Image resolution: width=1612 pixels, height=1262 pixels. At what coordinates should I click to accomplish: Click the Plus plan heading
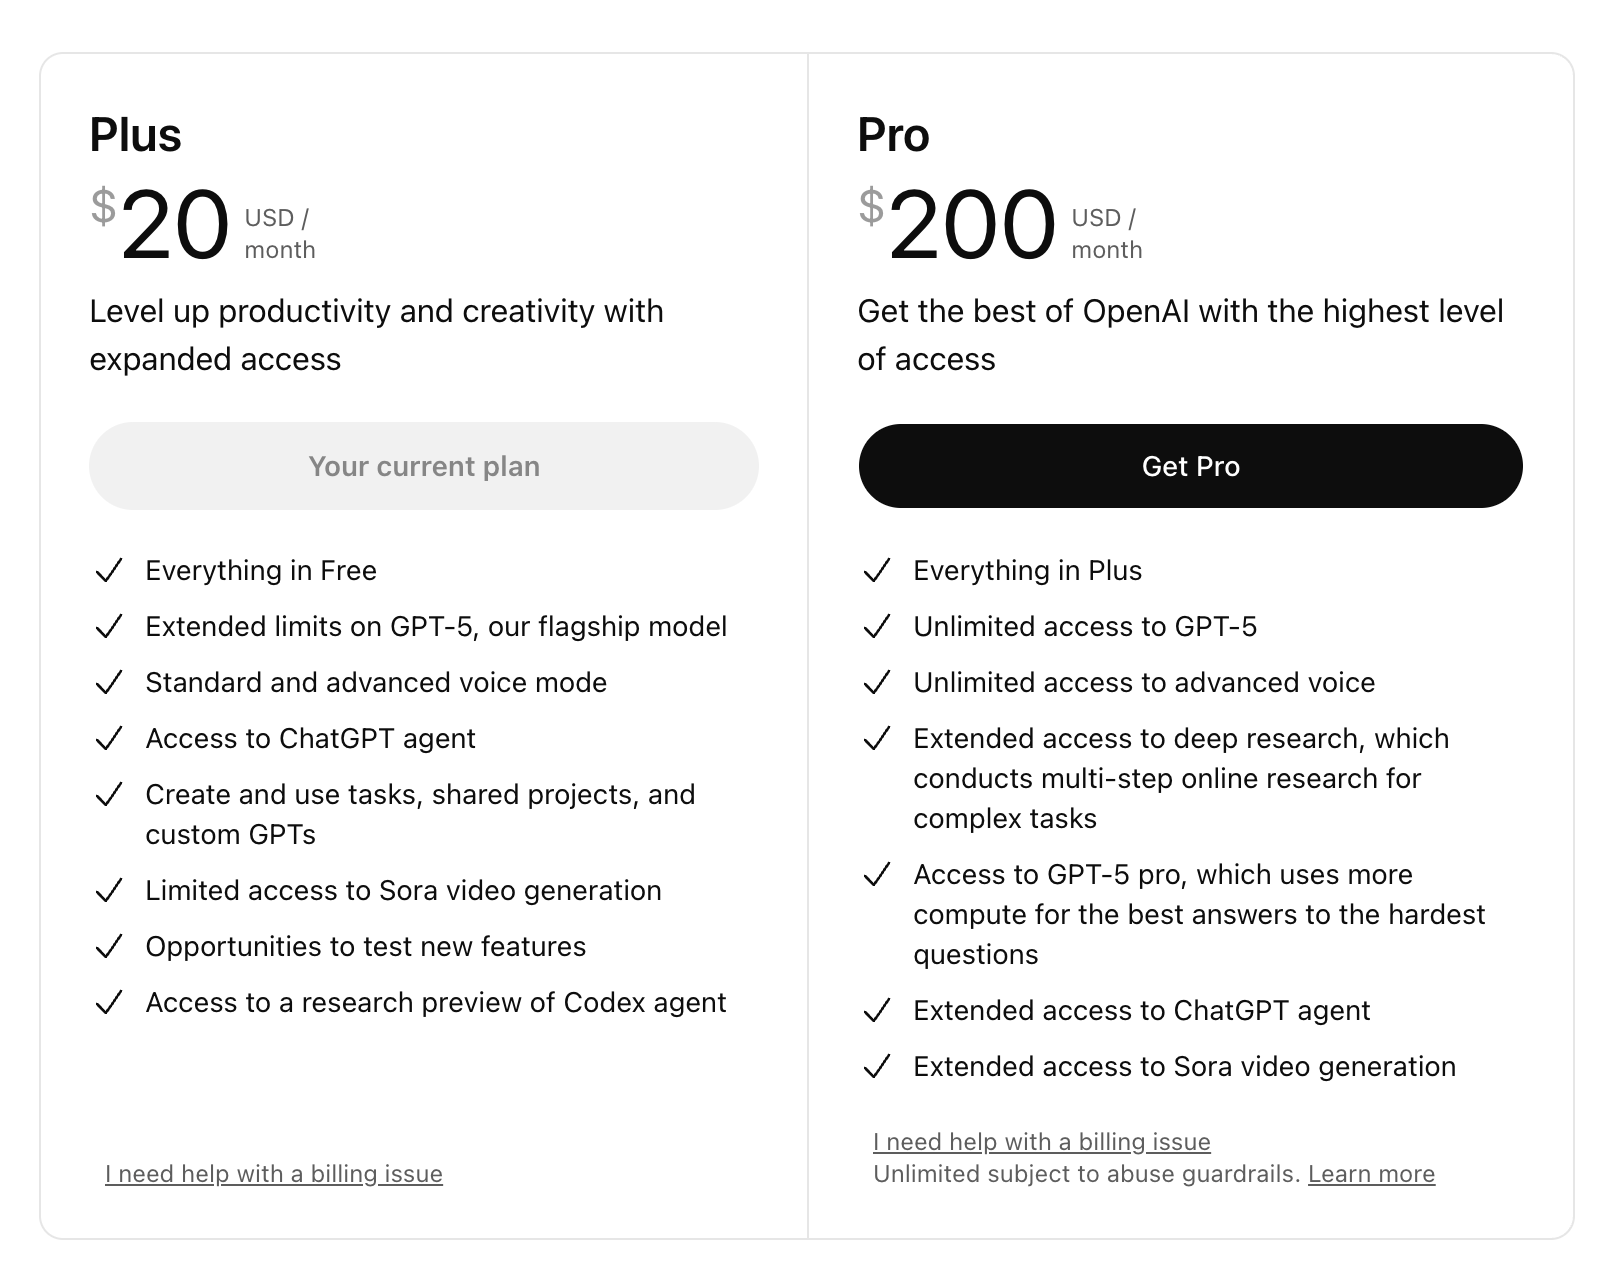tap(135, 135)
